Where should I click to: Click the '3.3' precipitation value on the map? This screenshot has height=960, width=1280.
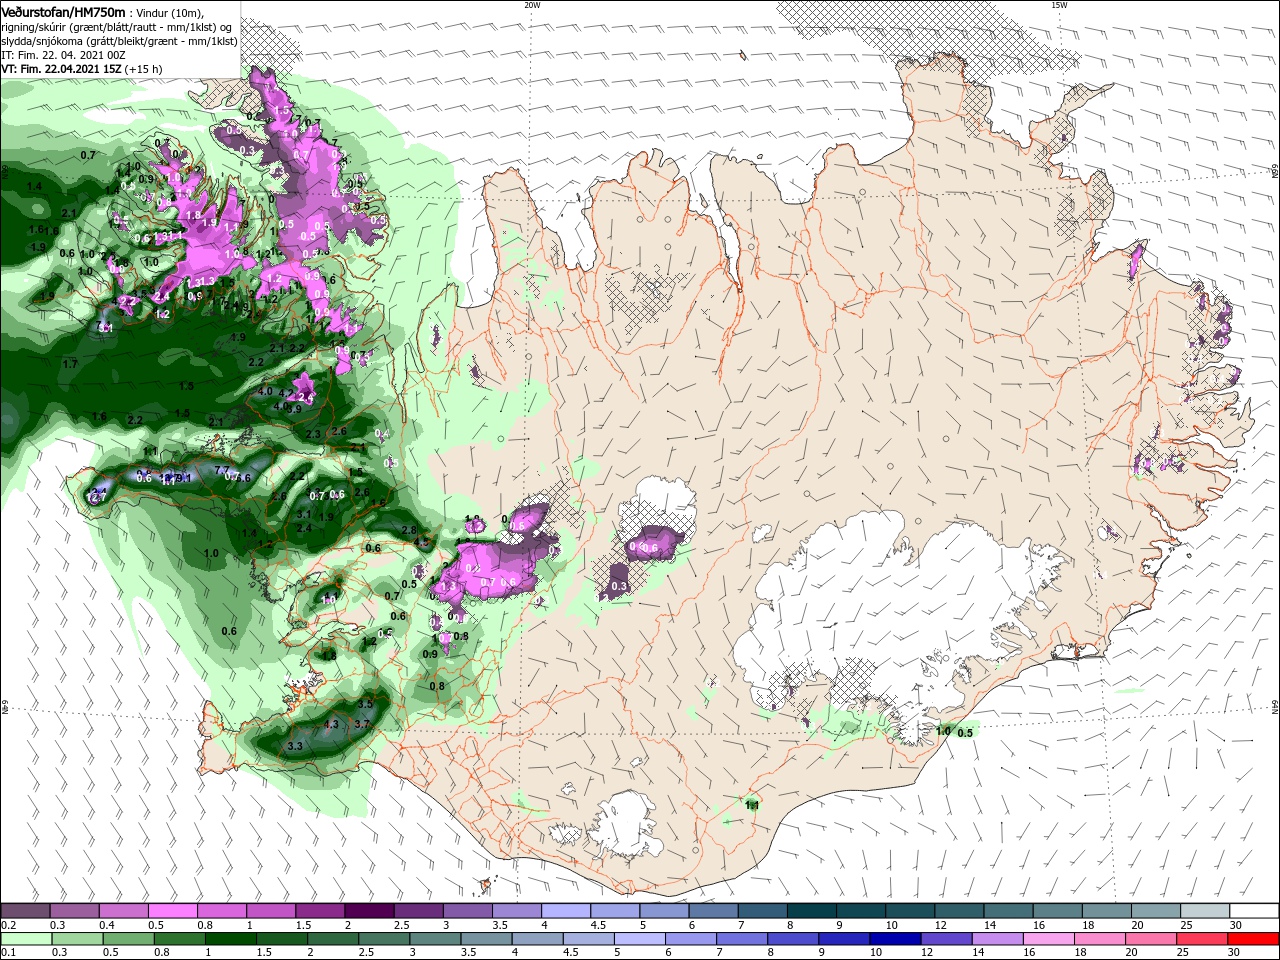[x=295, y=746]
